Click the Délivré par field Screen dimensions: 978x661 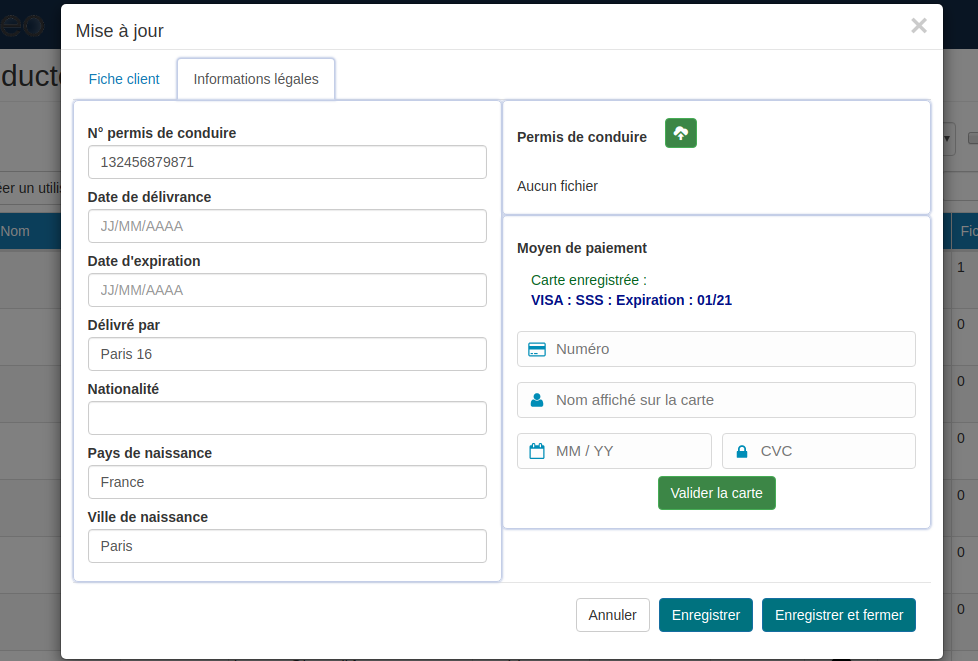tap(287, 354)
